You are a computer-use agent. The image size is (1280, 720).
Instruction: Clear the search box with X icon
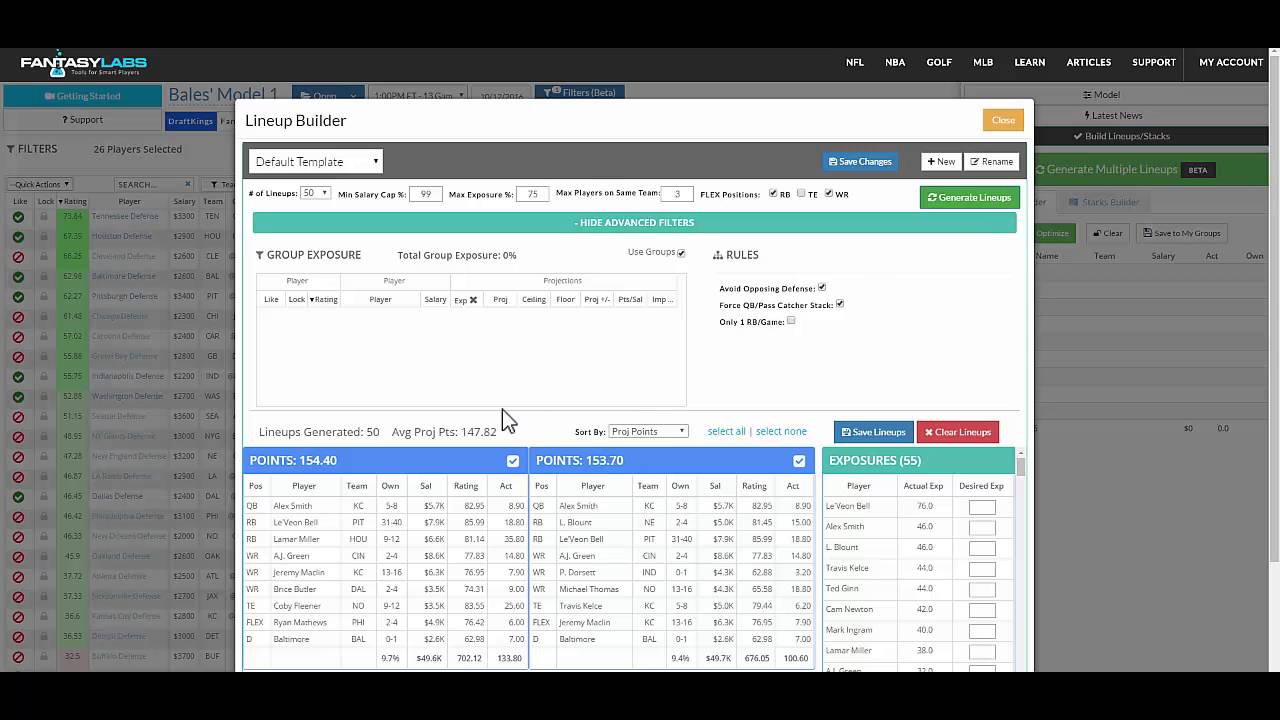click(187, 184)
